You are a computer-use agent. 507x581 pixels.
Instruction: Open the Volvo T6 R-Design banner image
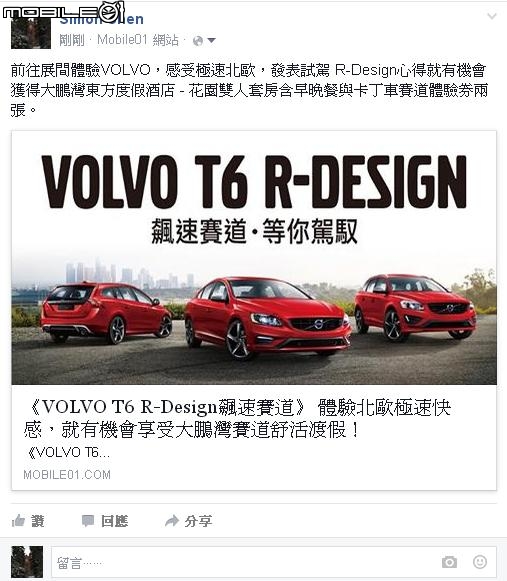[254, 258]
